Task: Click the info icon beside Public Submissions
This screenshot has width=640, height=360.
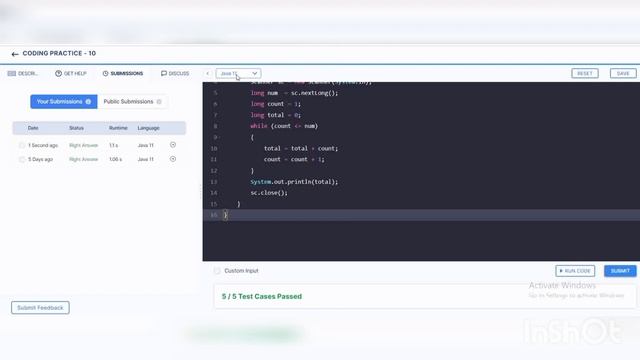Action: tap(159, 102)
